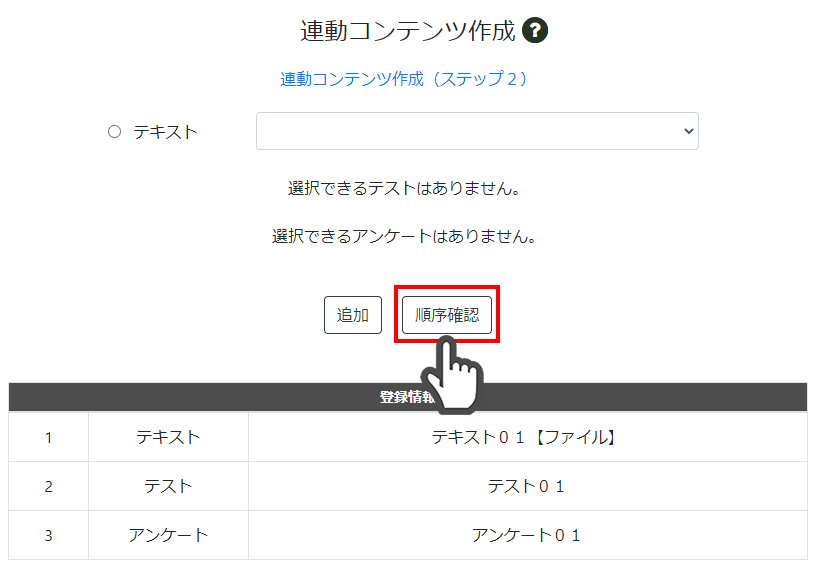Select row 3 number cell

(x=48, y=535)
